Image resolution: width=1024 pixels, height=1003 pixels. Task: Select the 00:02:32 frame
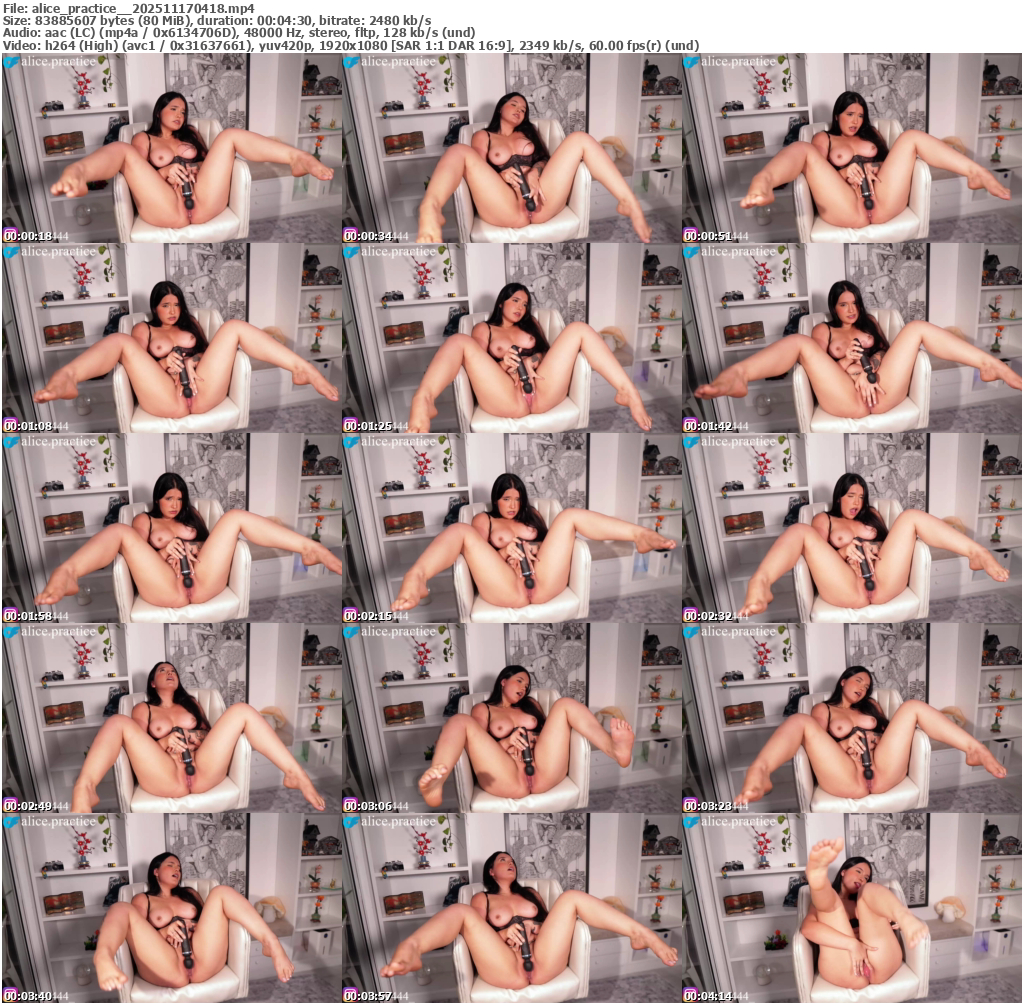(851, 528)
